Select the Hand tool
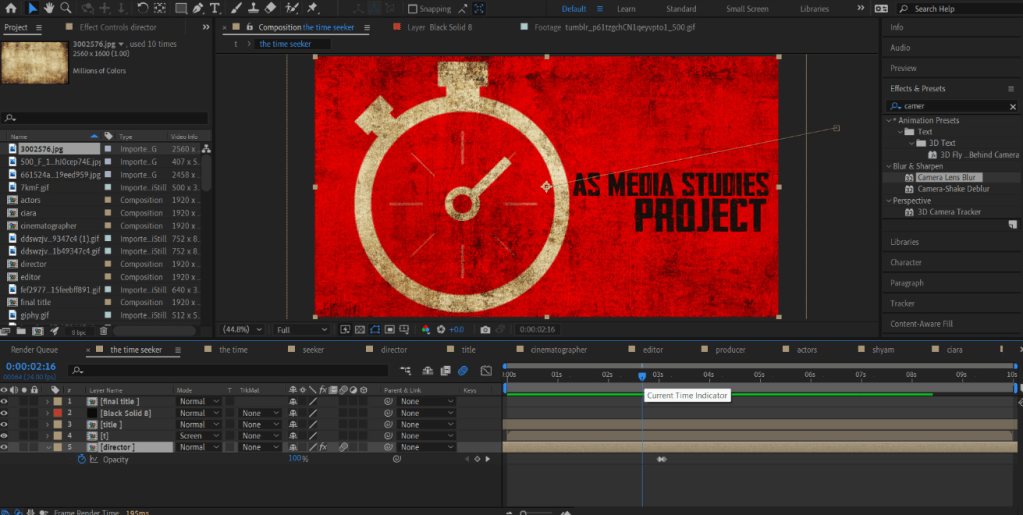The image size is (1023, 515). point(49,8)
